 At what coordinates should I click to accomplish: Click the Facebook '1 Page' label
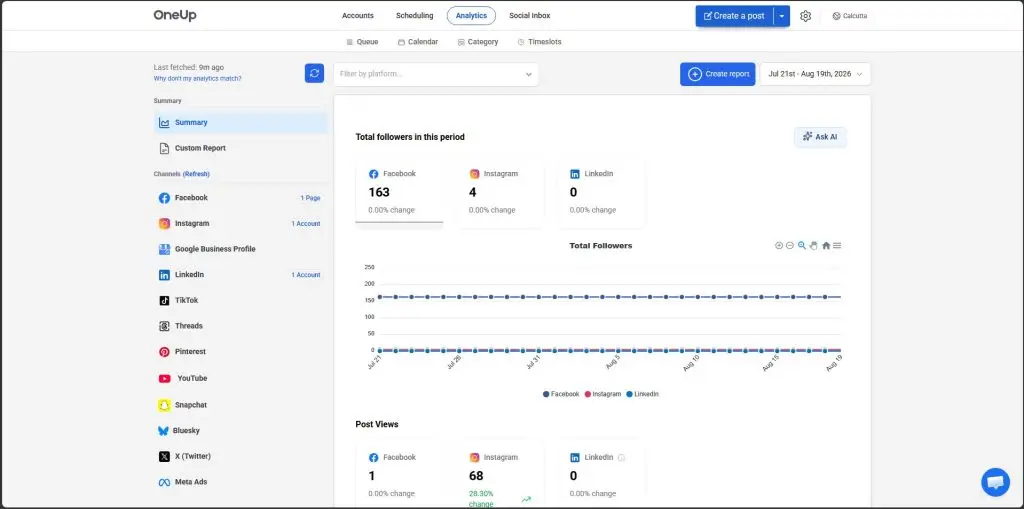click(x=310, y=198)
